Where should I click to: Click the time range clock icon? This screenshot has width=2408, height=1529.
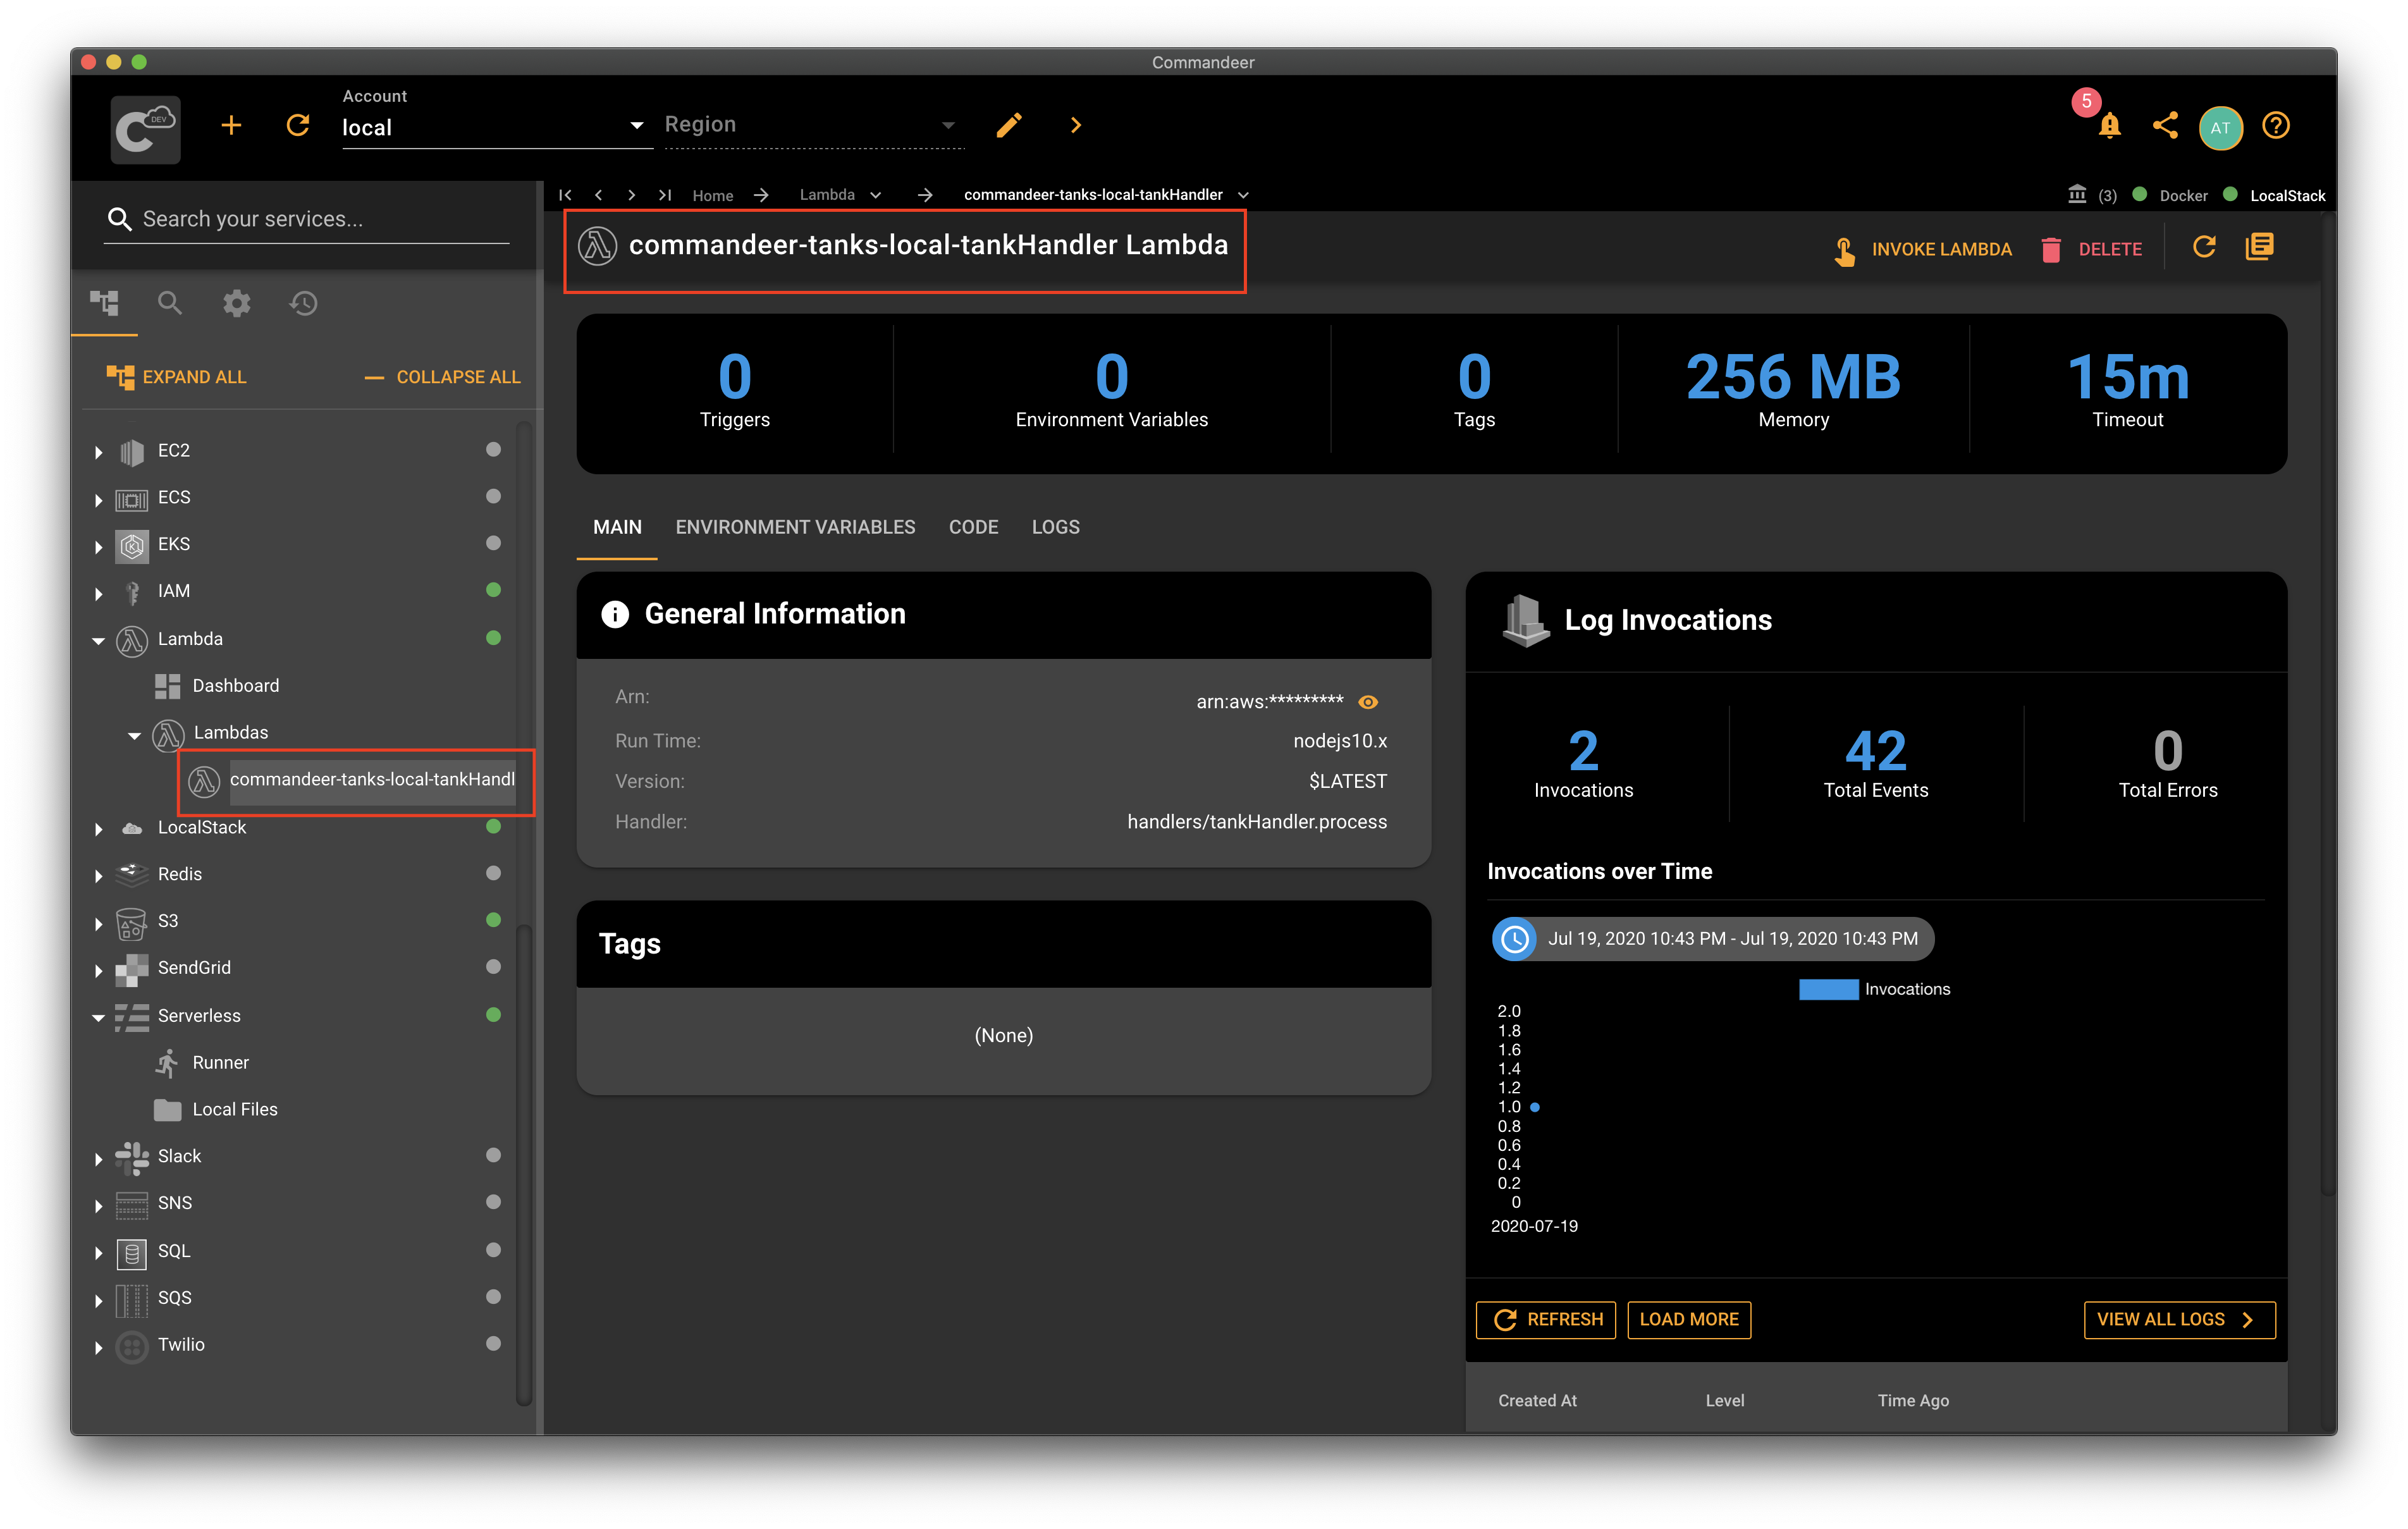(1515, 939)
